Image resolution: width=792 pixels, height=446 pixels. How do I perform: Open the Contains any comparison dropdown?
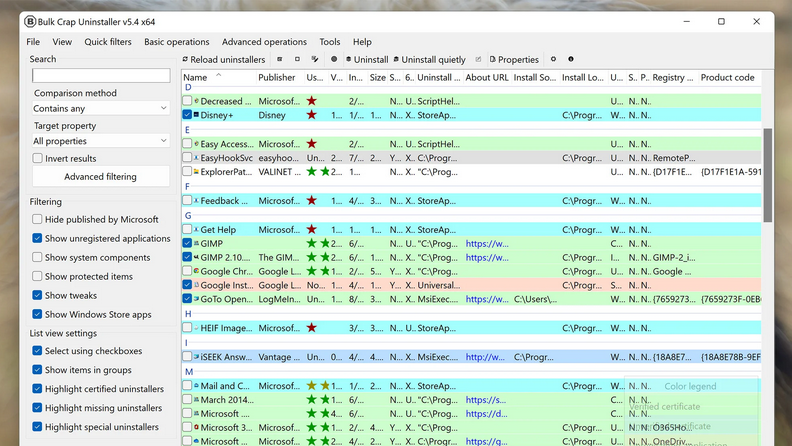101,108
